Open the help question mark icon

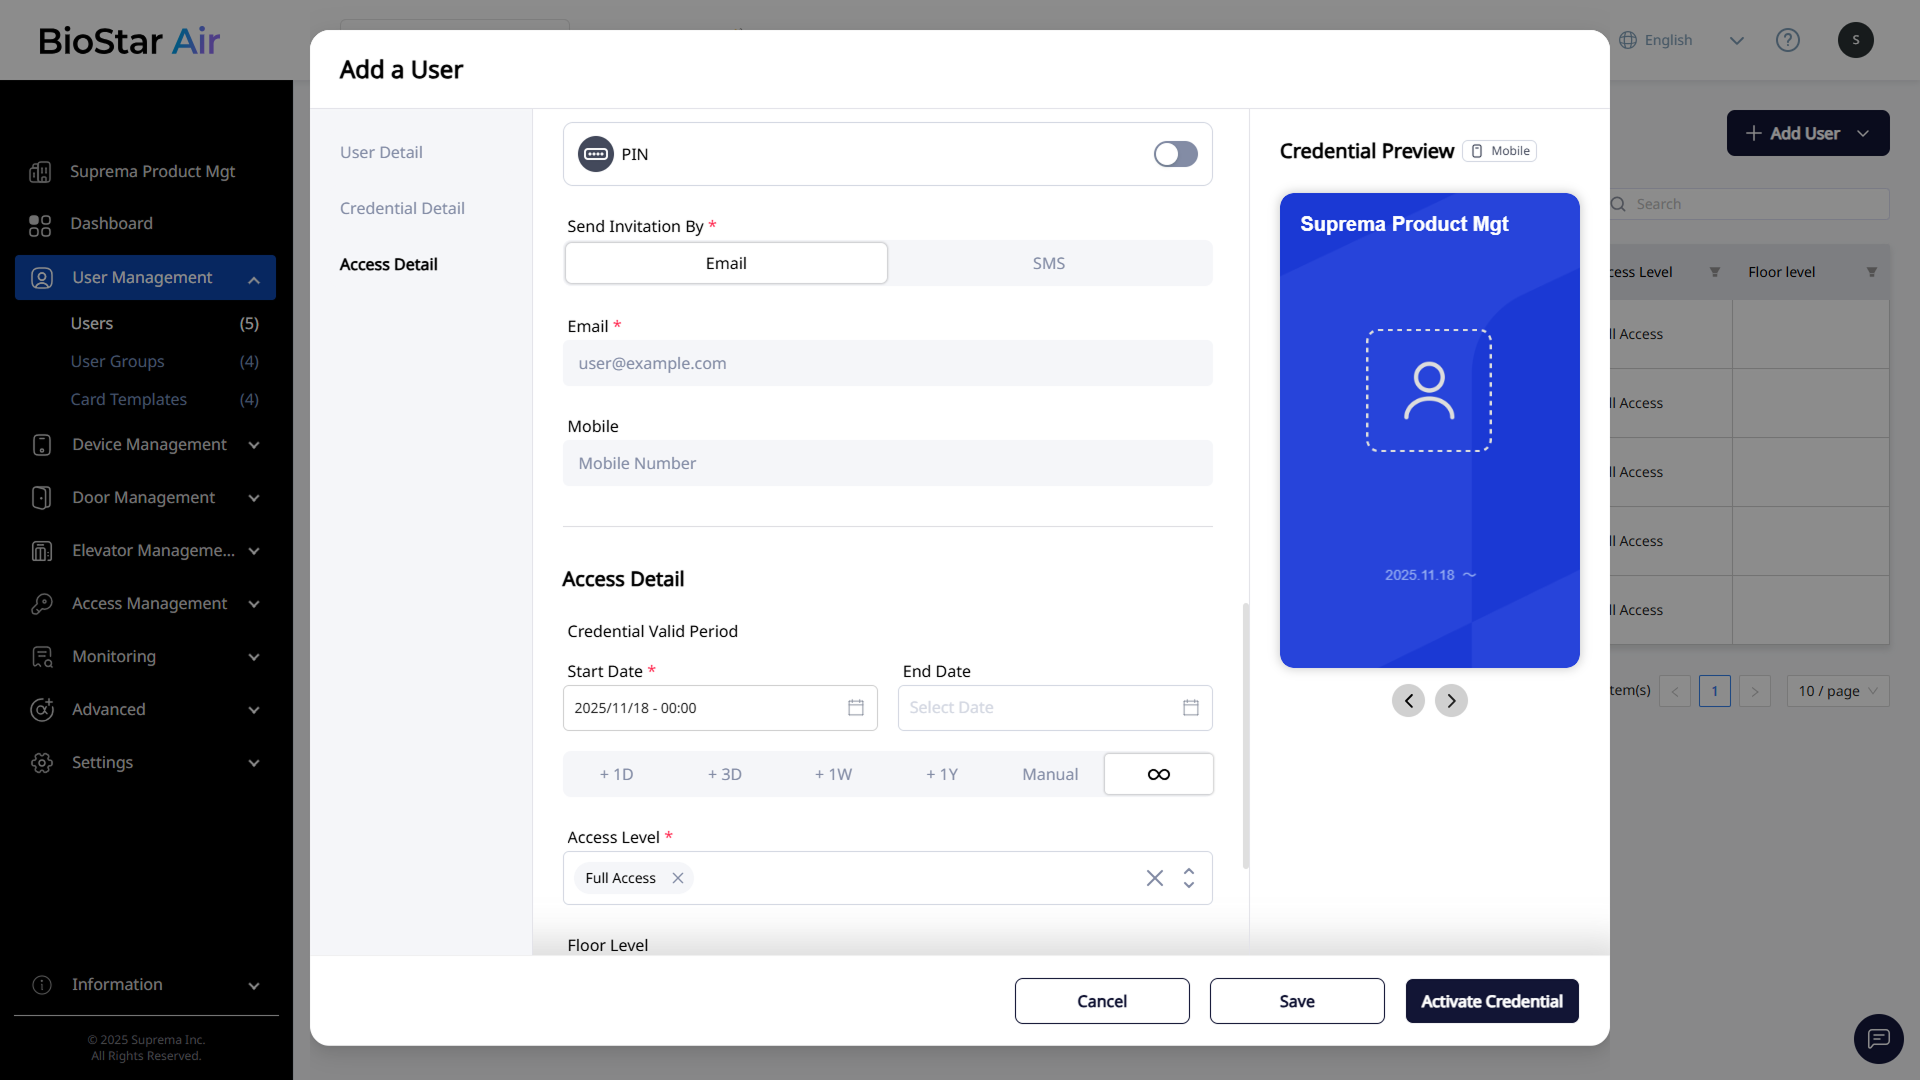(x=1787, y=40)
